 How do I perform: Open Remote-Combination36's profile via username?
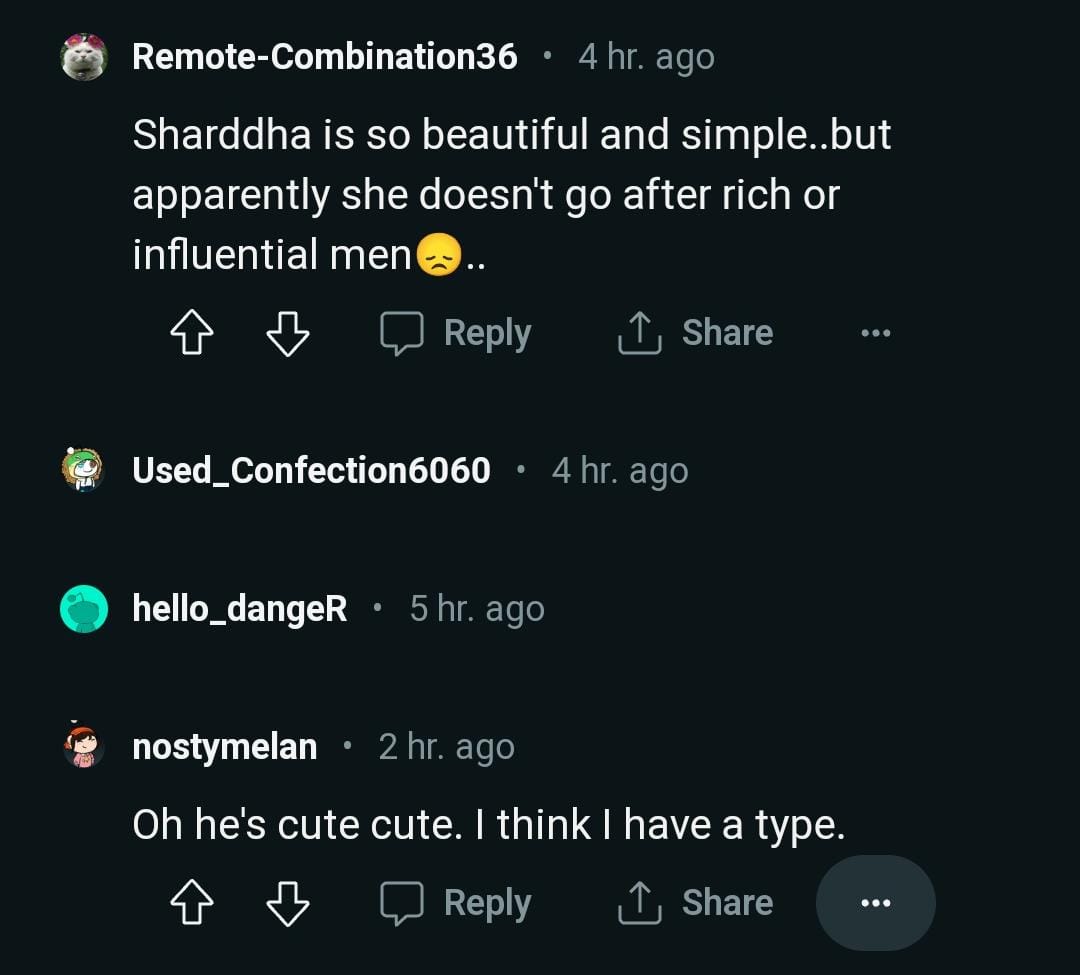(325, 57)
